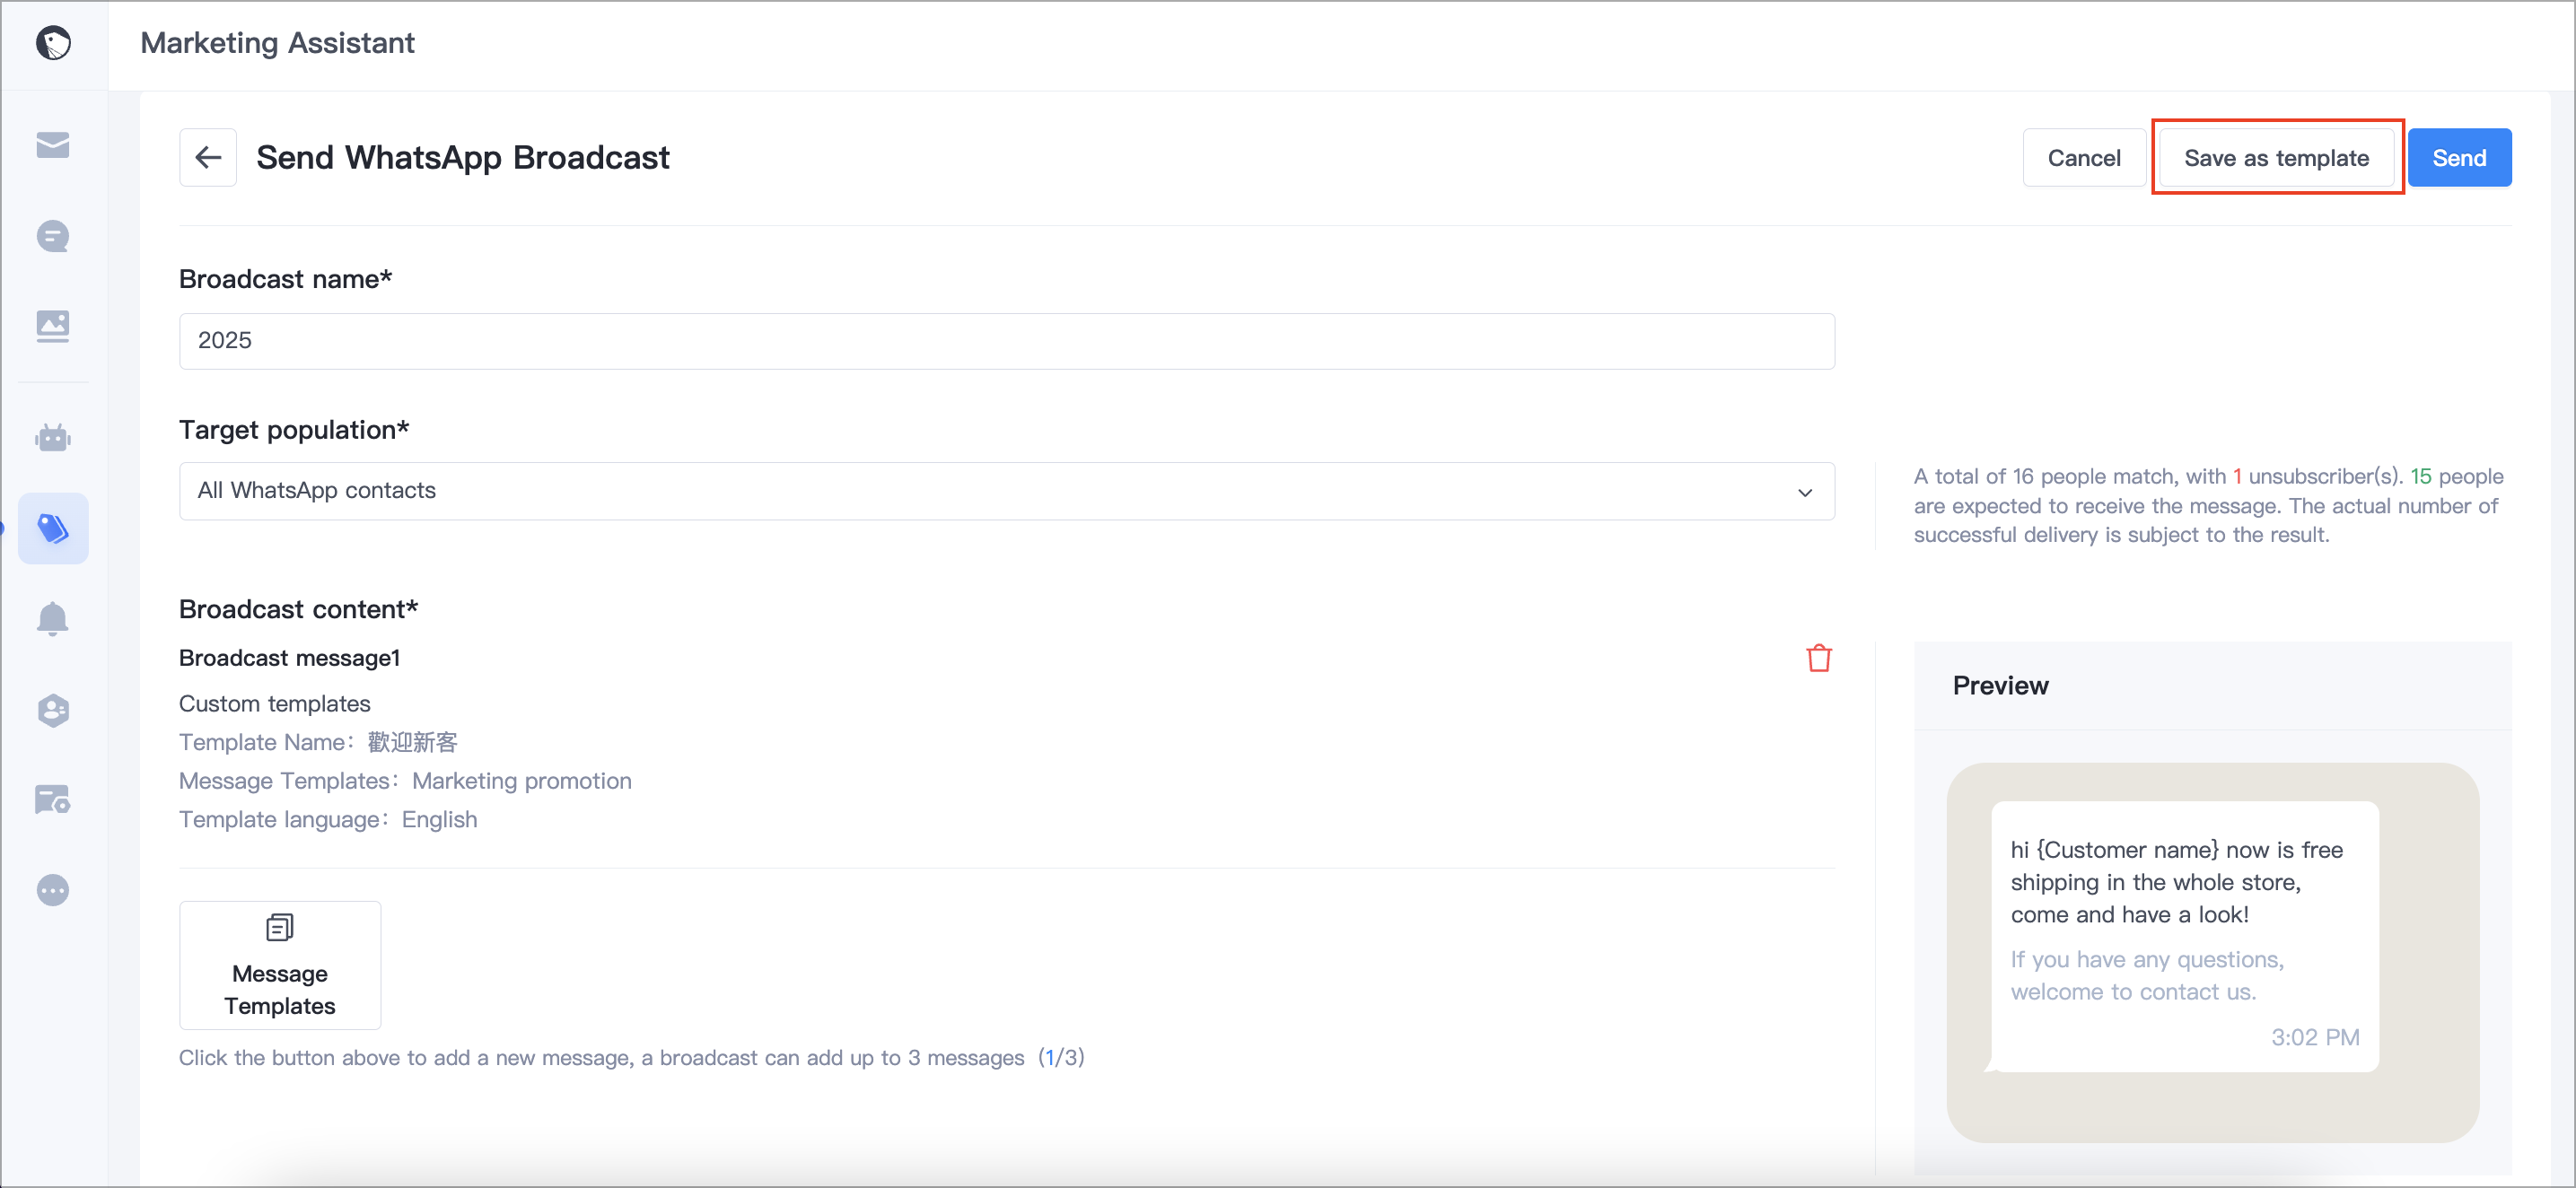The image size is (2576, 1188).
Task: Click the Broadcast content* label
Action: pos(299,610)
